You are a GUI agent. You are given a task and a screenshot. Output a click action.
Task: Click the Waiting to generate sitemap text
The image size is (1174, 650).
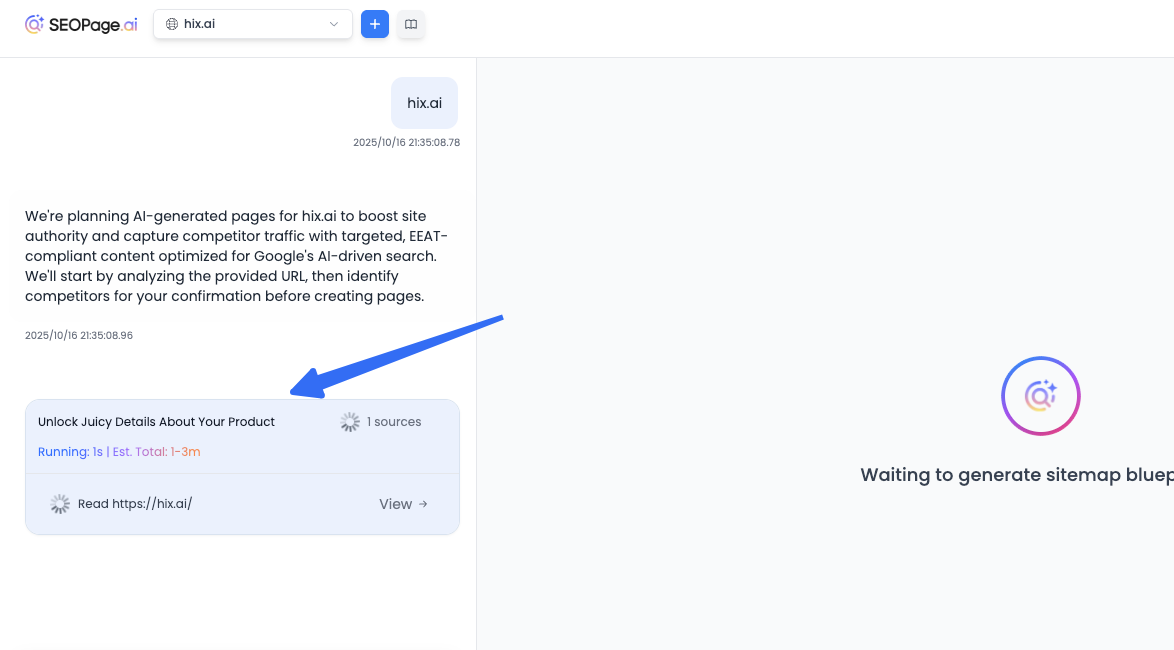tap(1016, 475)
